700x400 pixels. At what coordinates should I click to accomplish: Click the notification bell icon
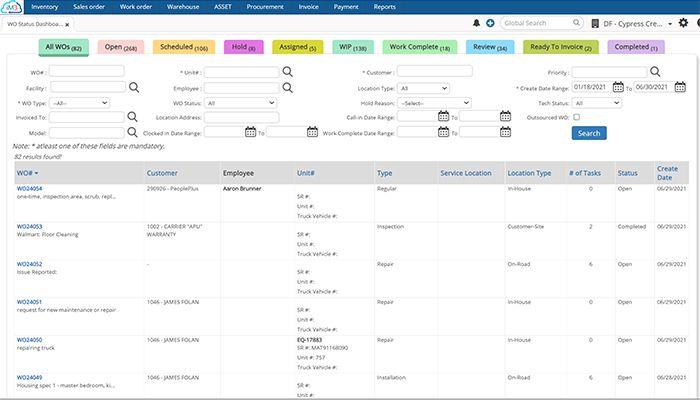[x=476, y=23]
